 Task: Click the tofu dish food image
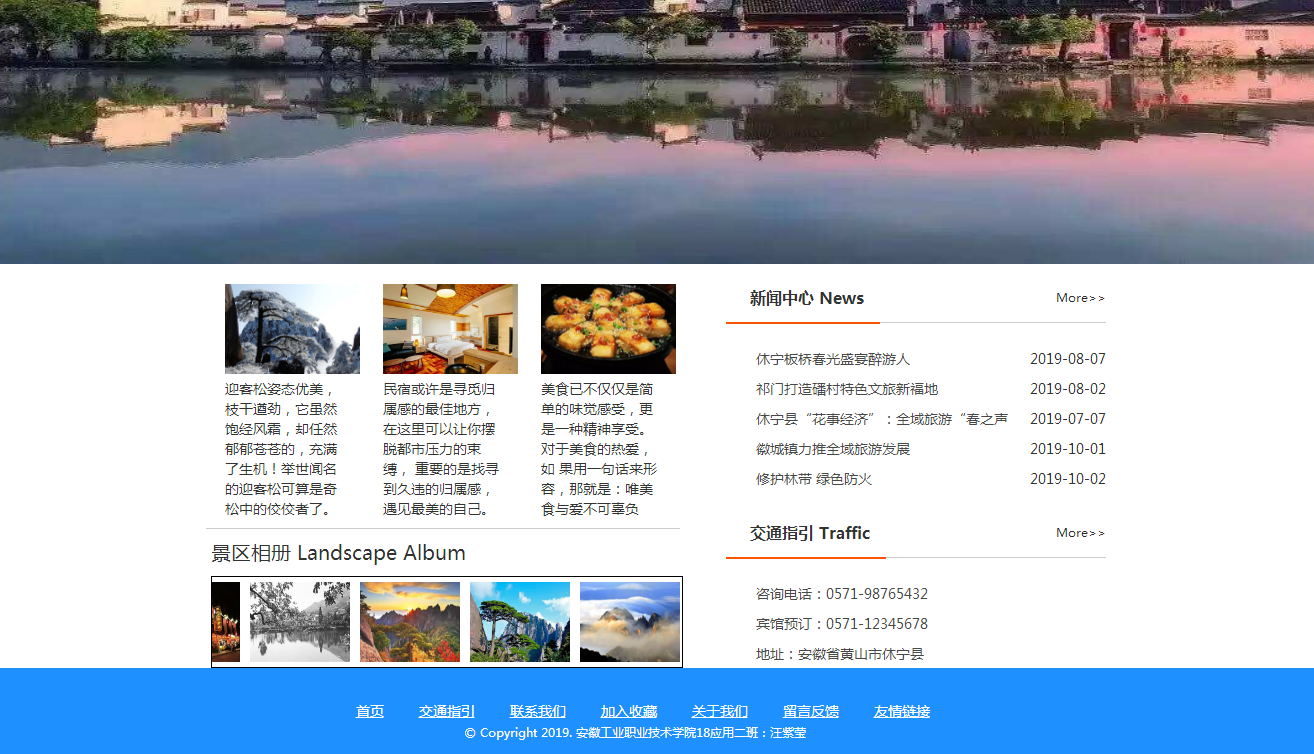(608, 329)
